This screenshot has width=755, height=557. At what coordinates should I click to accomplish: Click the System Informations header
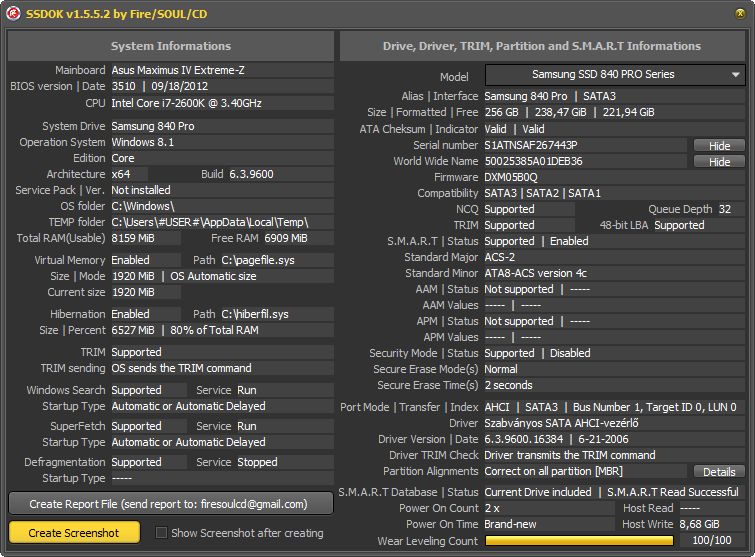[170, 46]
